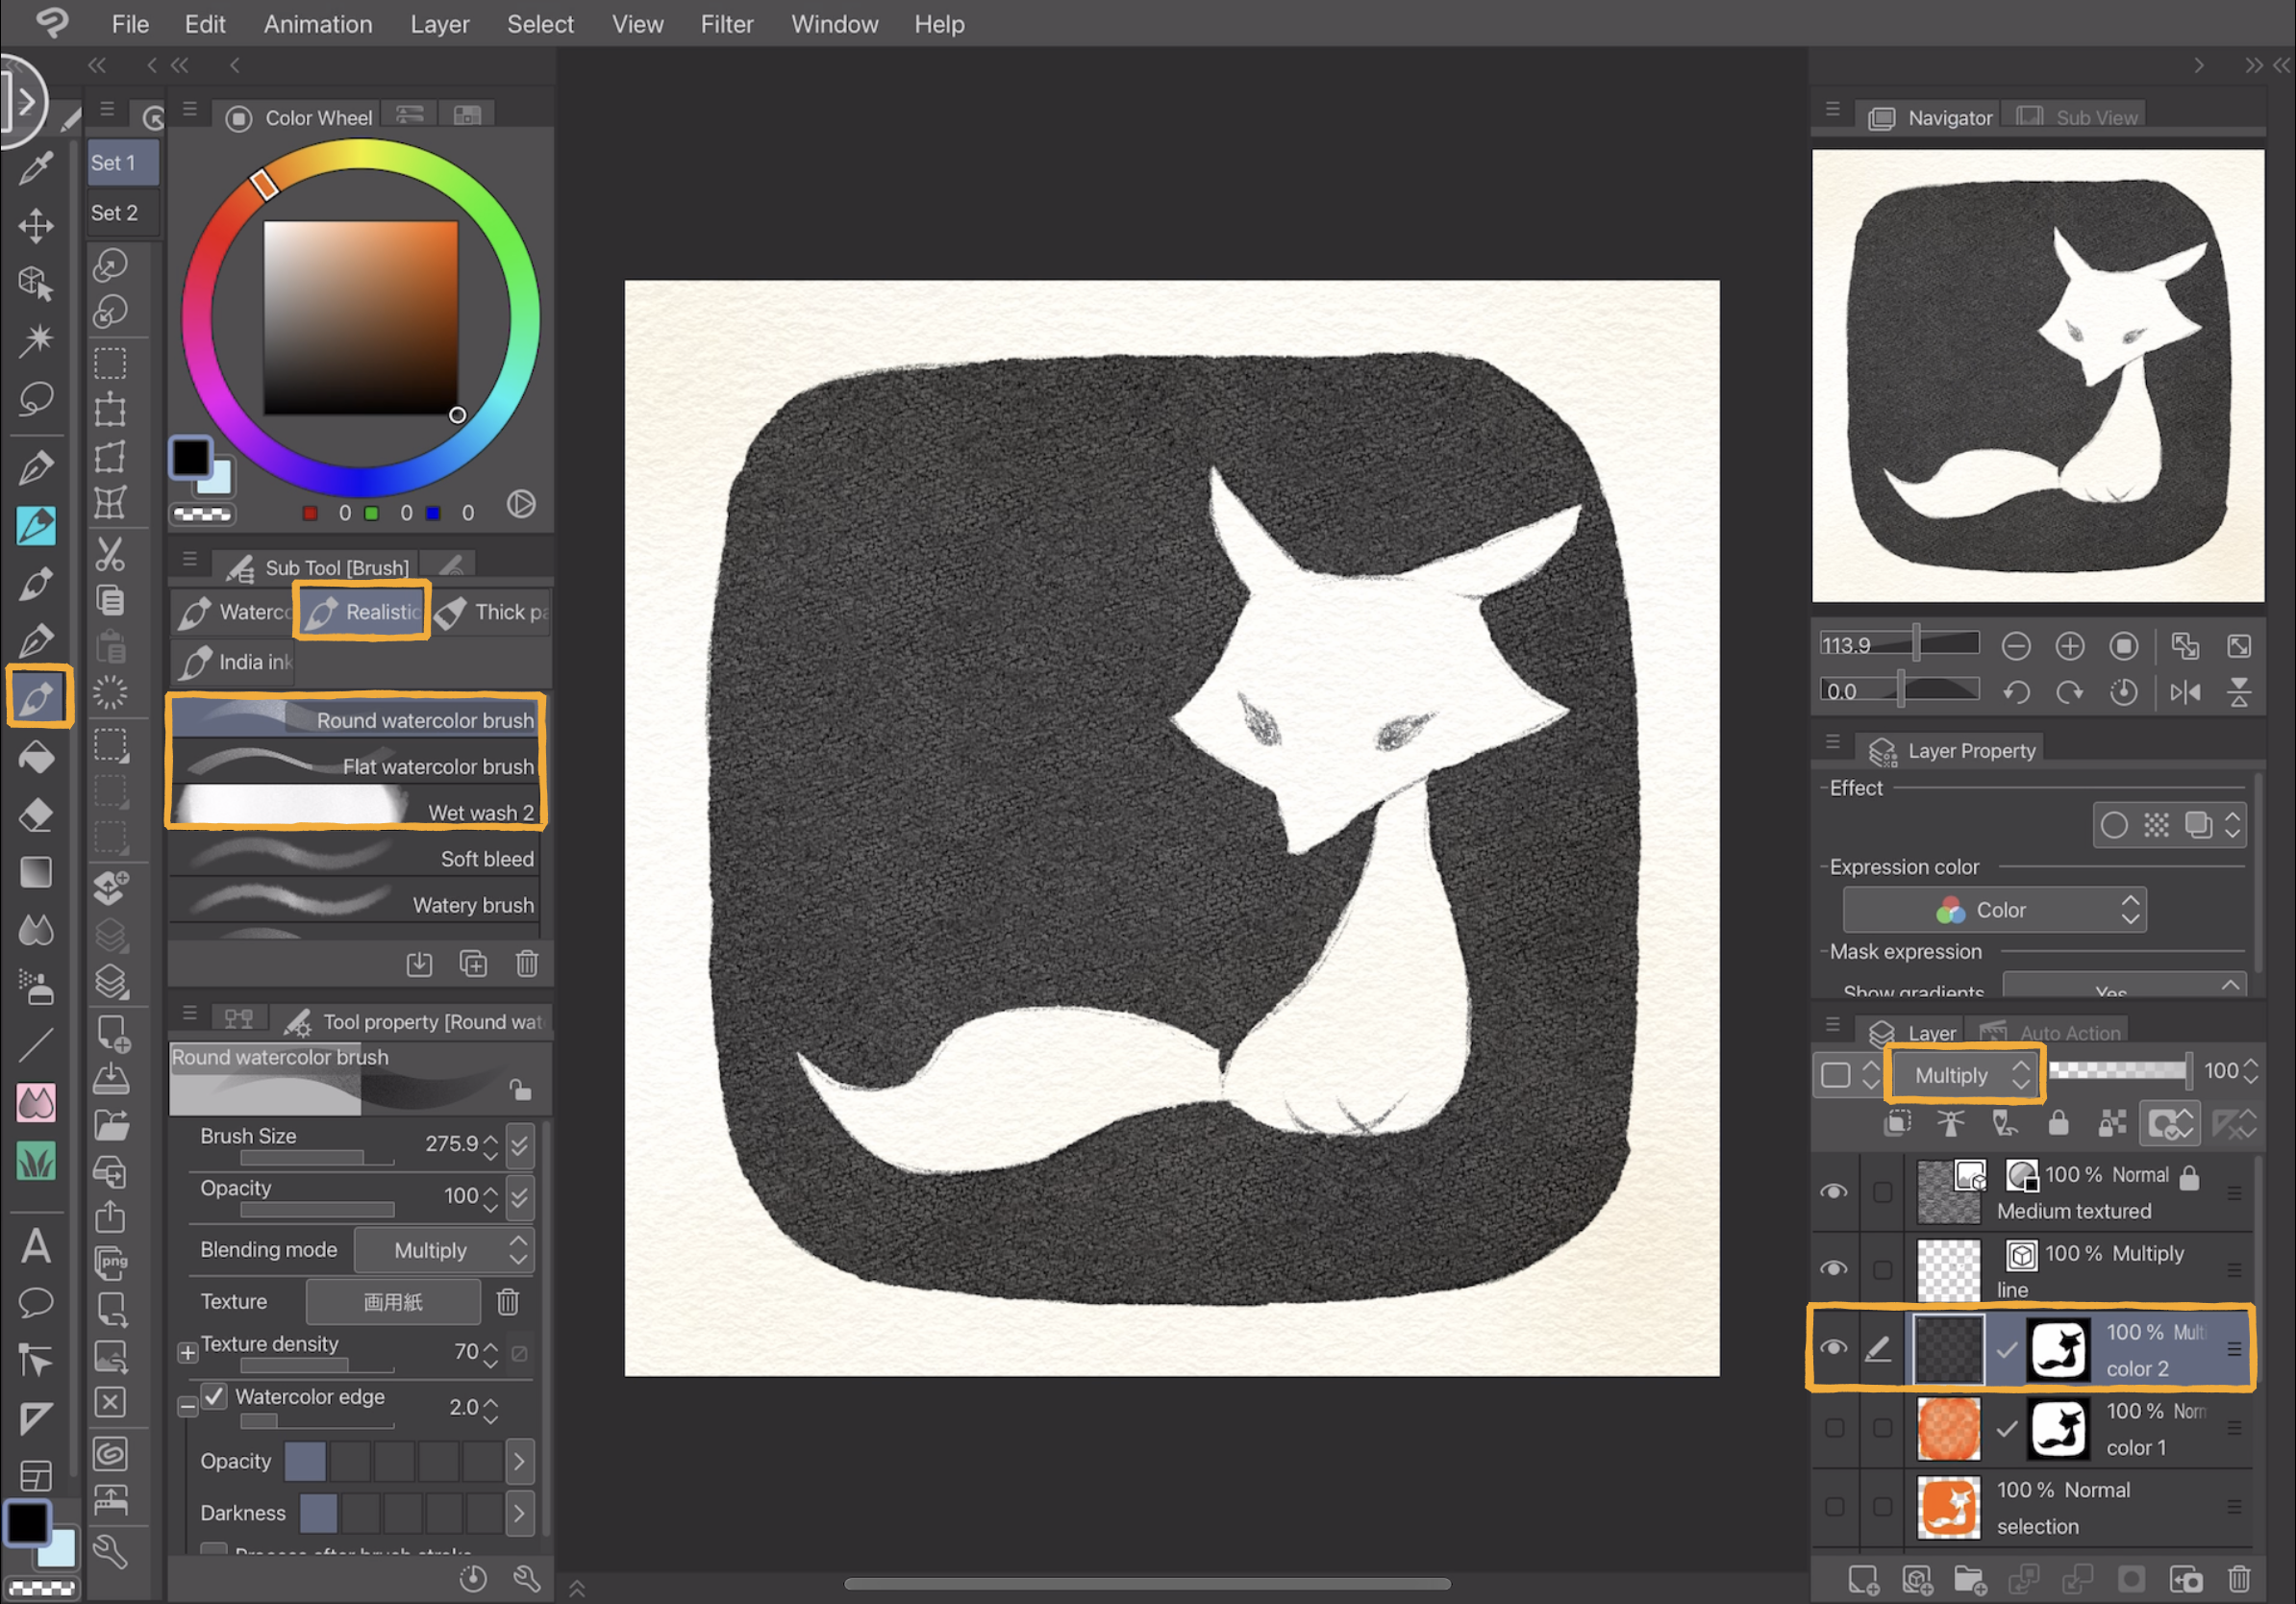Viewport: 2296px width, 1604px height.
Task: Click the main black color swatch
Action: click(x=190, y=459)
